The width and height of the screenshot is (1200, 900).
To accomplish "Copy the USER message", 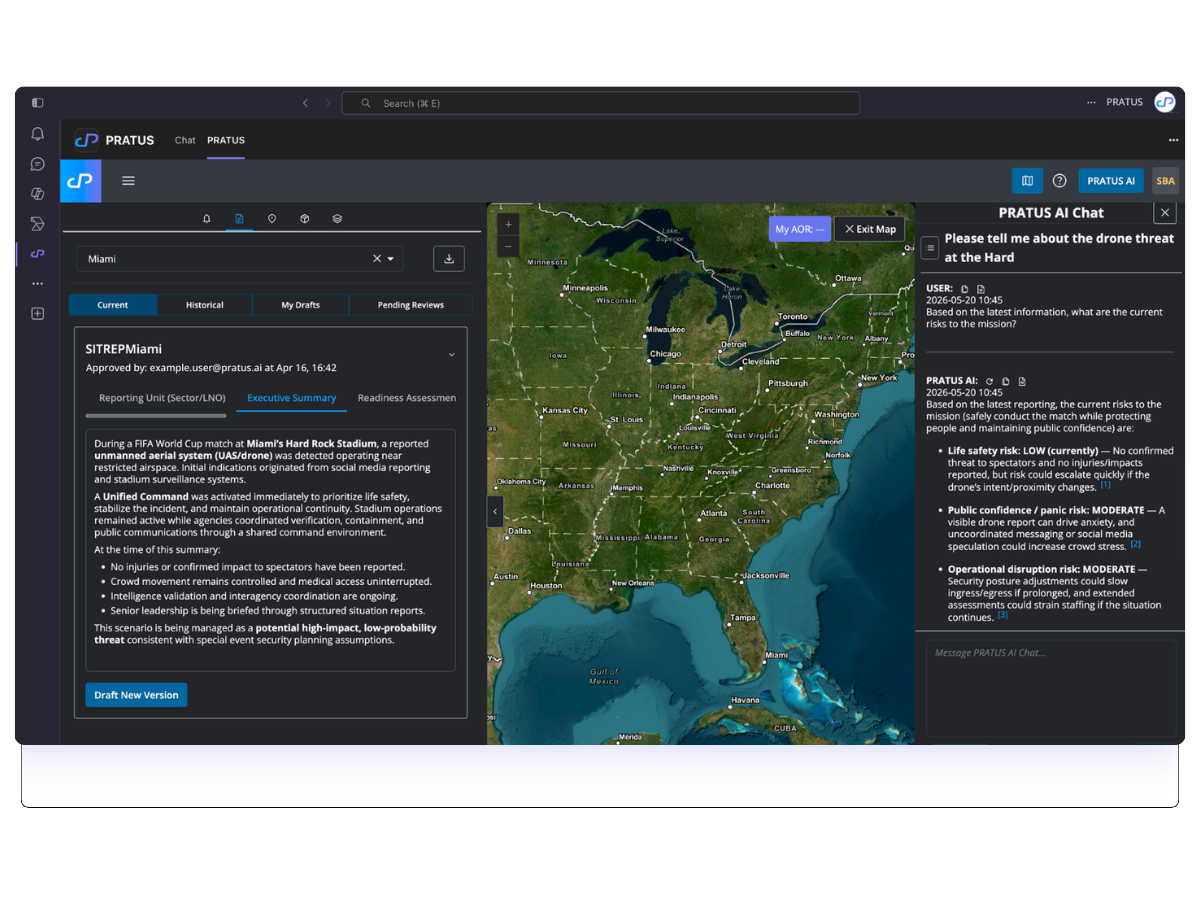I will (x=965, y=288).
